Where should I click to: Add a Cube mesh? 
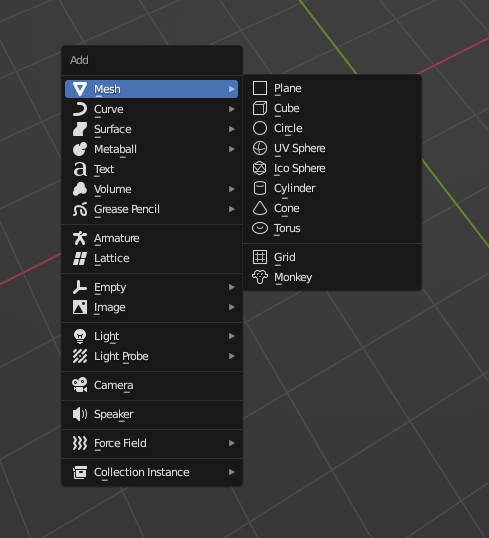pos(332,108)
